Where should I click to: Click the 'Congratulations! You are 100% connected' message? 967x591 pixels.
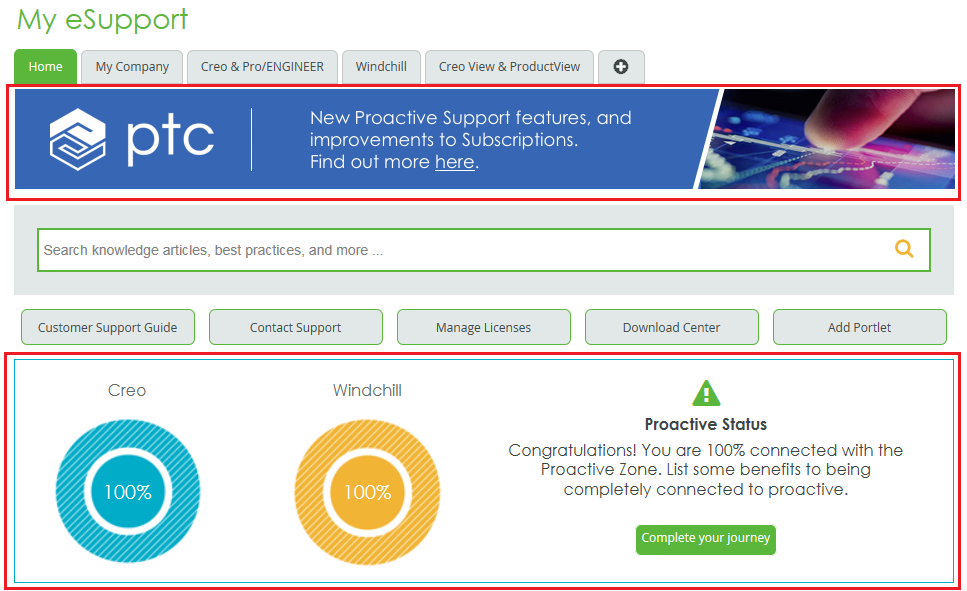706,469
